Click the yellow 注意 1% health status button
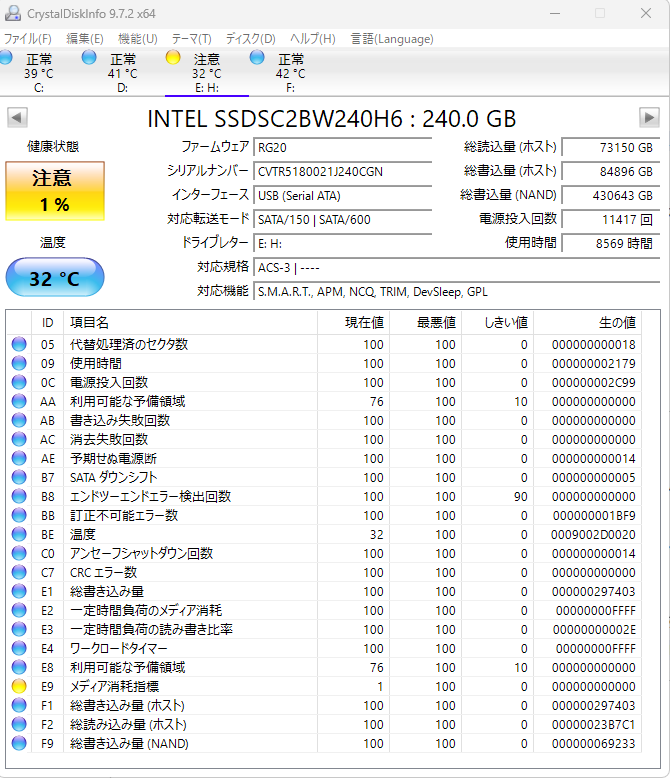The width and height of the screenshot is (670, 778). pyautogui.click(x=55, y=191)
